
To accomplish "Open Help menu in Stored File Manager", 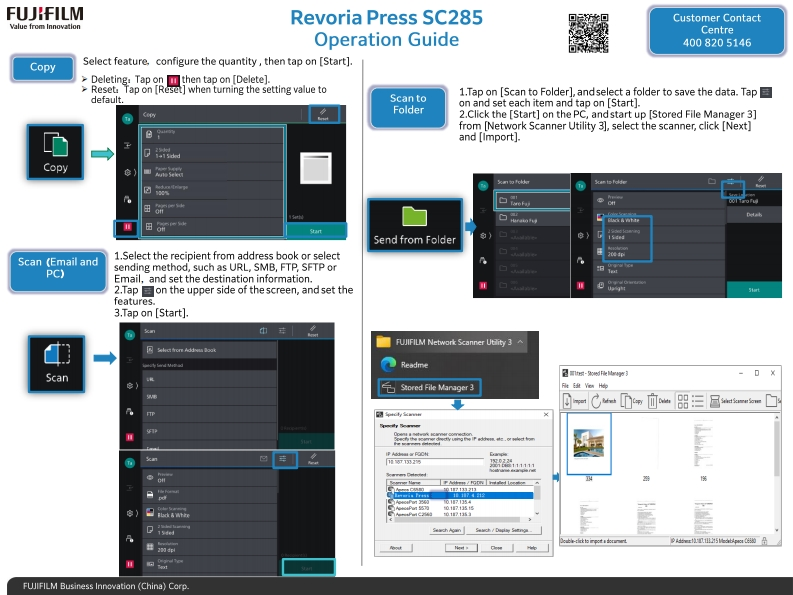I will pos(603,386).
